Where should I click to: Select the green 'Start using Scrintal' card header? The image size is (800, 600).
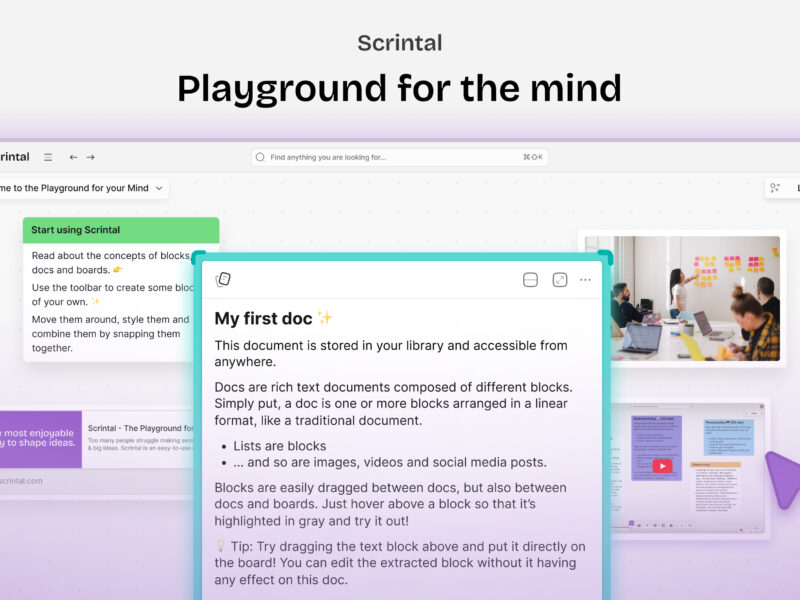(120, 230)
